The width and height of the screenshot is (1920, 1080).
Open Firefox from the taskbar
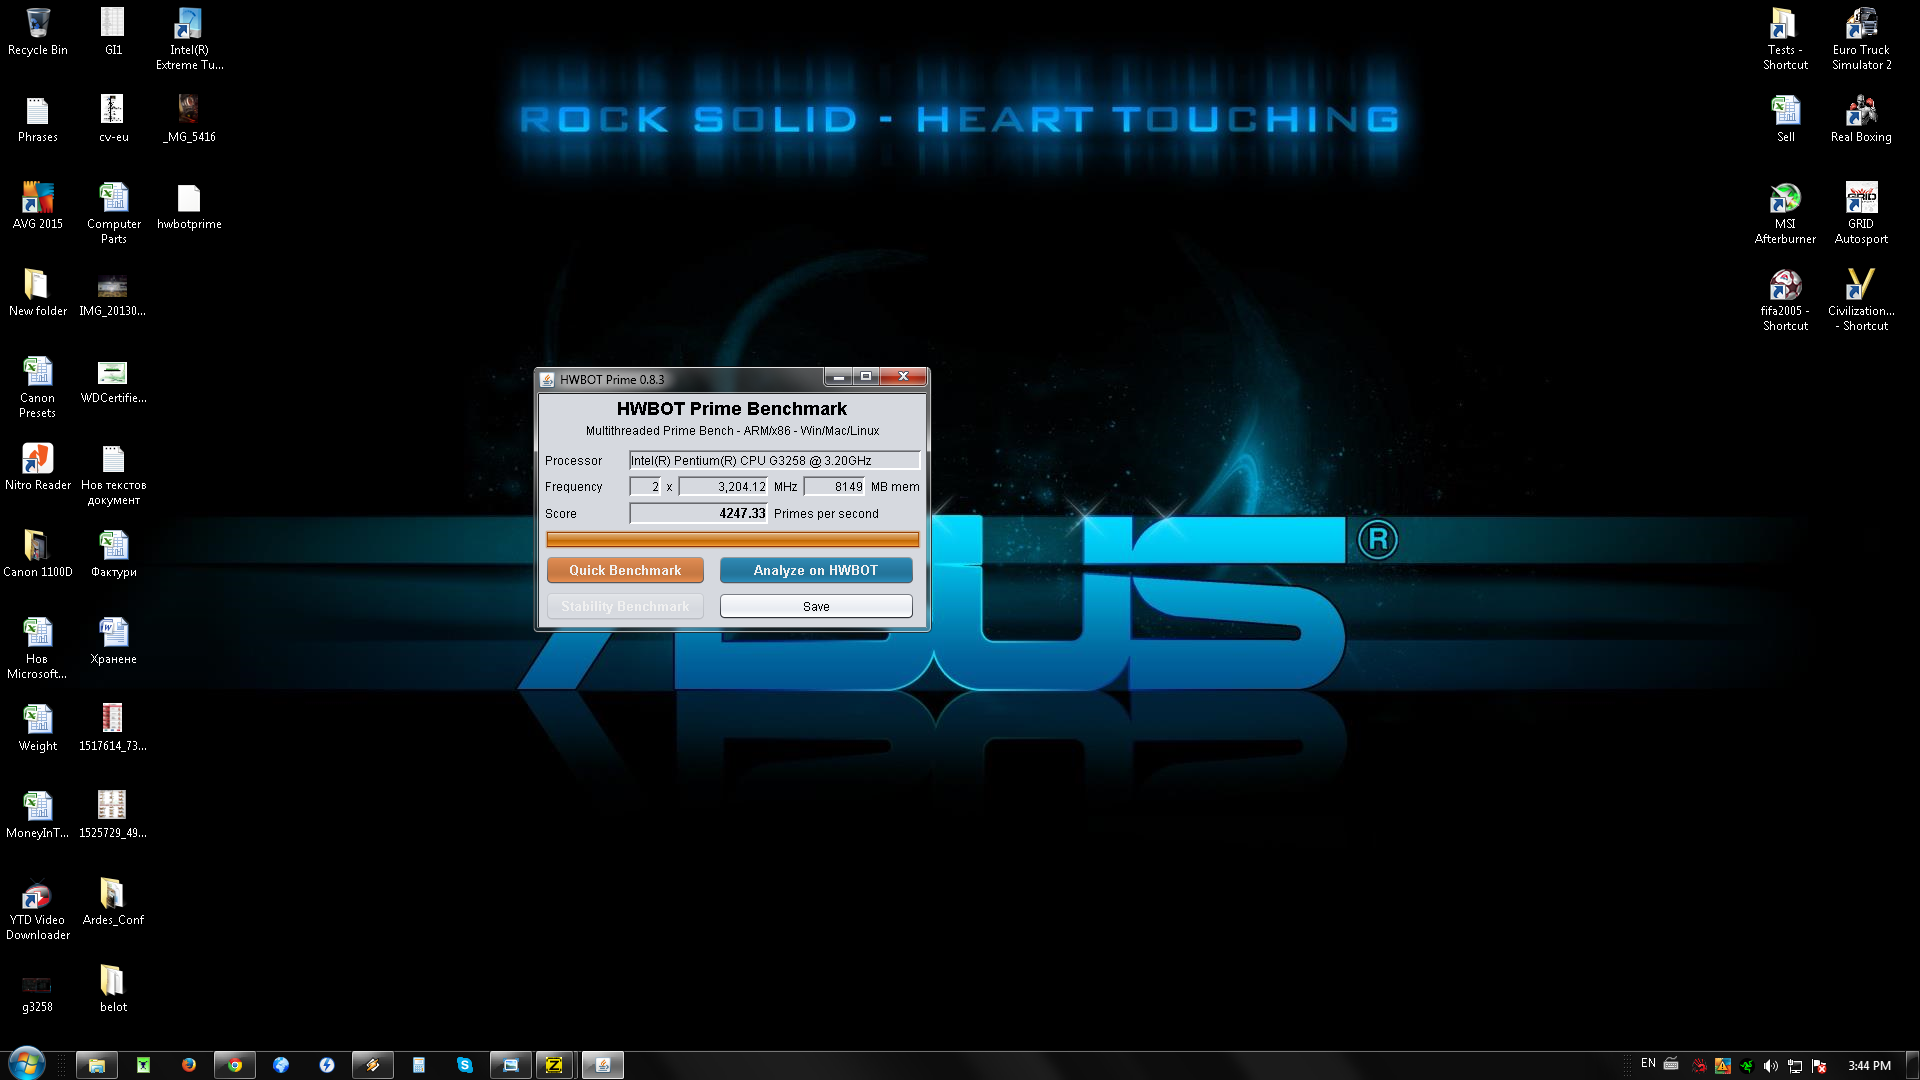(x=189, y=1065)
